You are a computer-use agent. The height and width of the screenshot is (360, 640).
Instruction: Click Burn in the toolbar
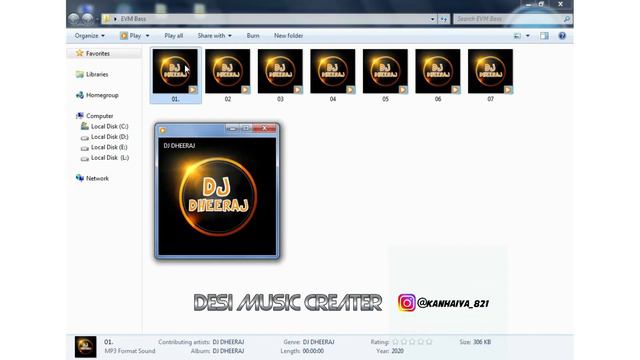pos(253,36)
